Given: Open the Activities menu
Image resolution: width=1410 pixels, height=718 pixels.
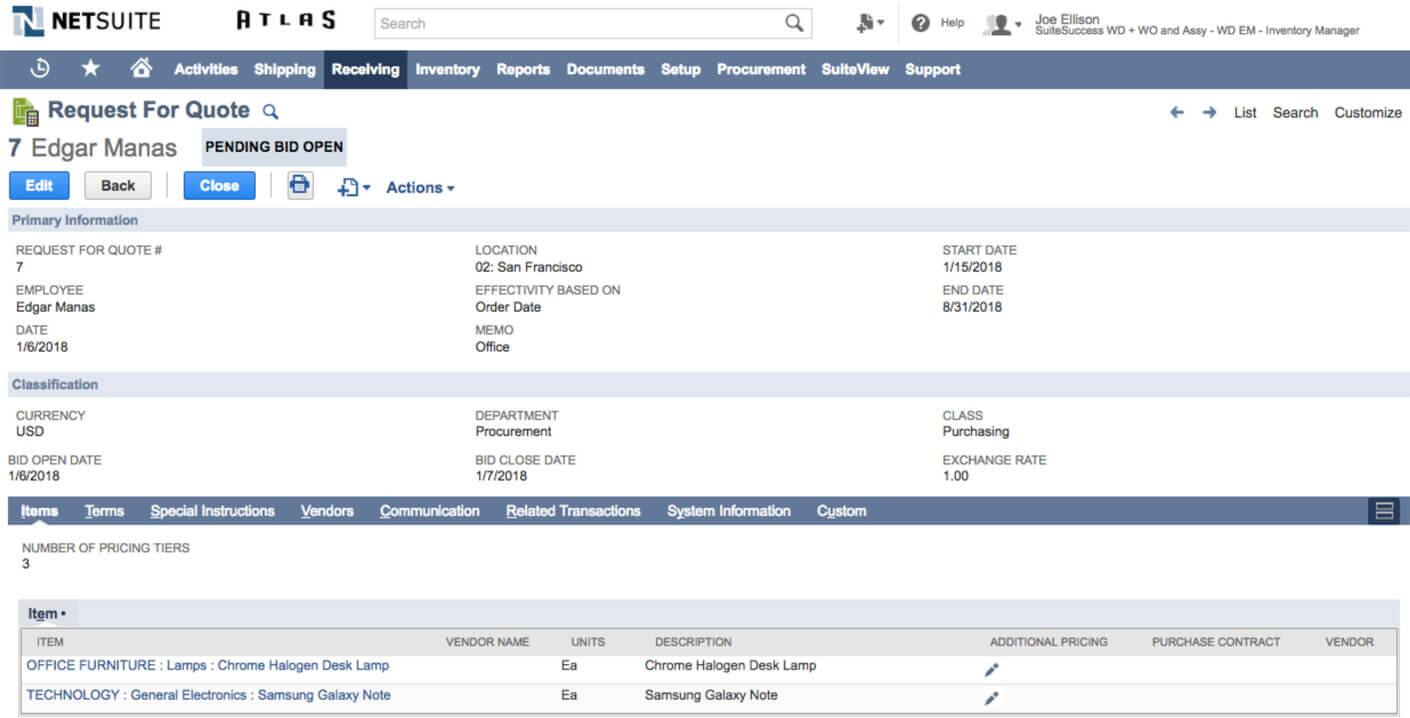Looking at the screenshot, I should pyautogui.click(x=206, y=69).
